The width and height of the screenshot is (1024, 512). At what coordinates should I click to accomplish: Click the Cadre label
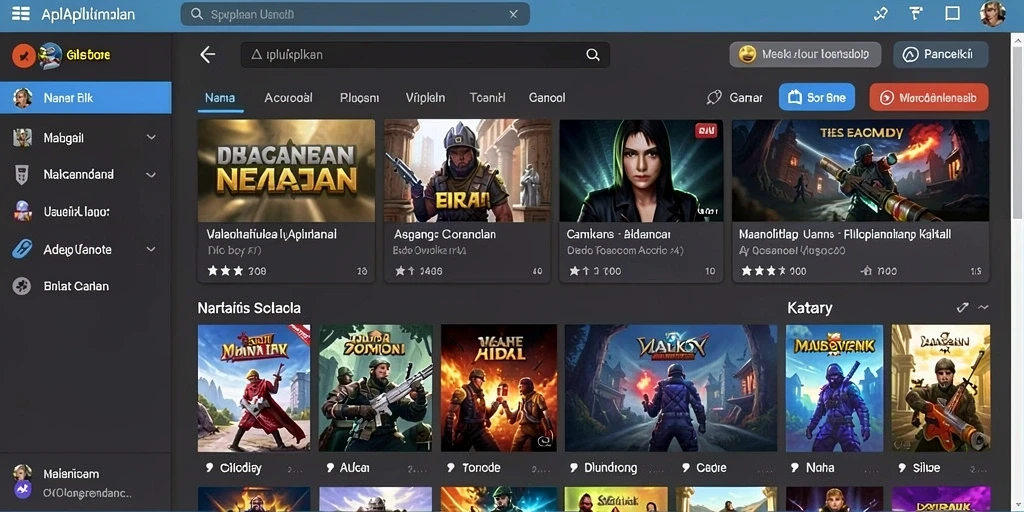711,468
